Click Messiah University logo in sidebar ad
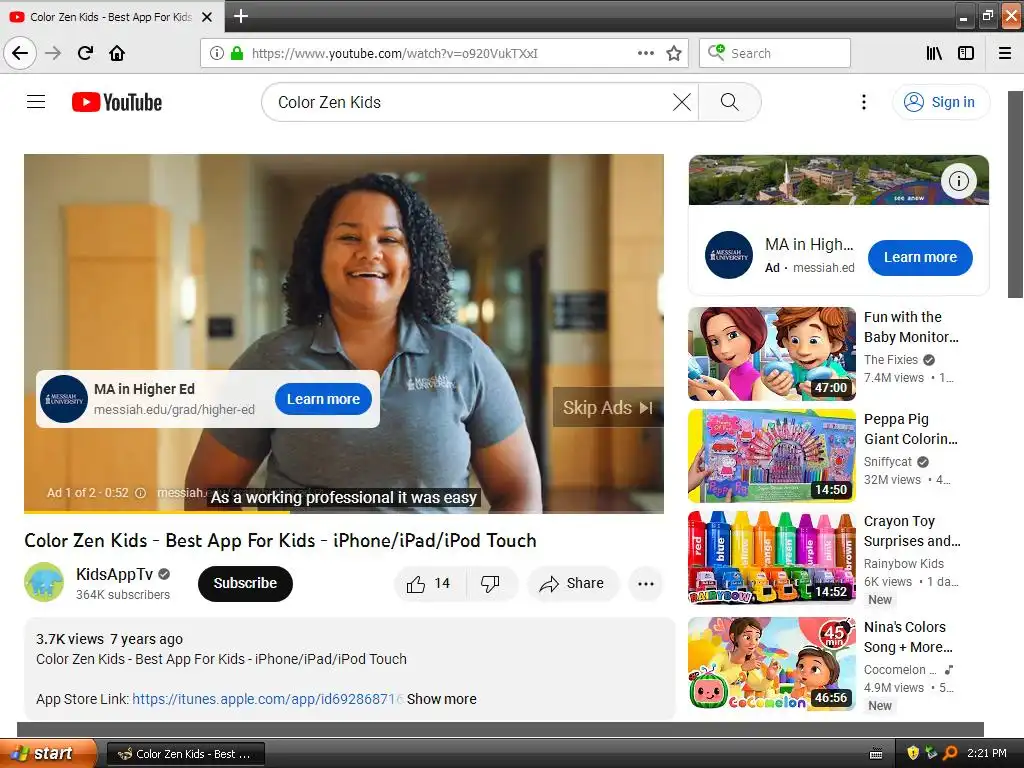 [729, 255]
